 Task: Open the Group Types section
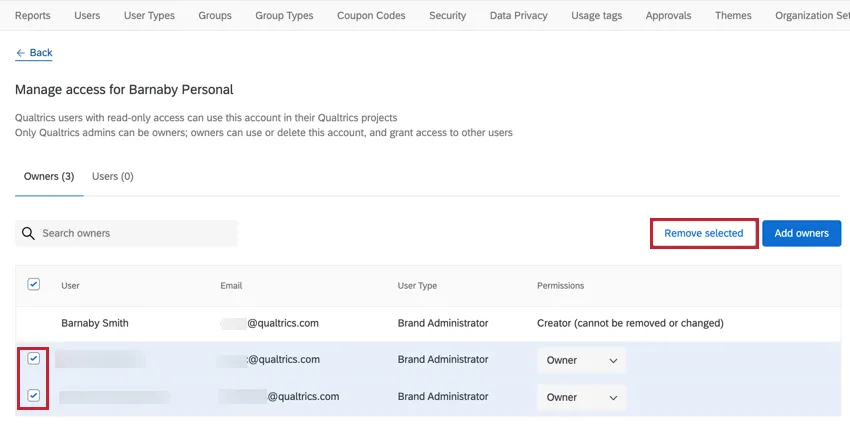[x=284, y=15]
